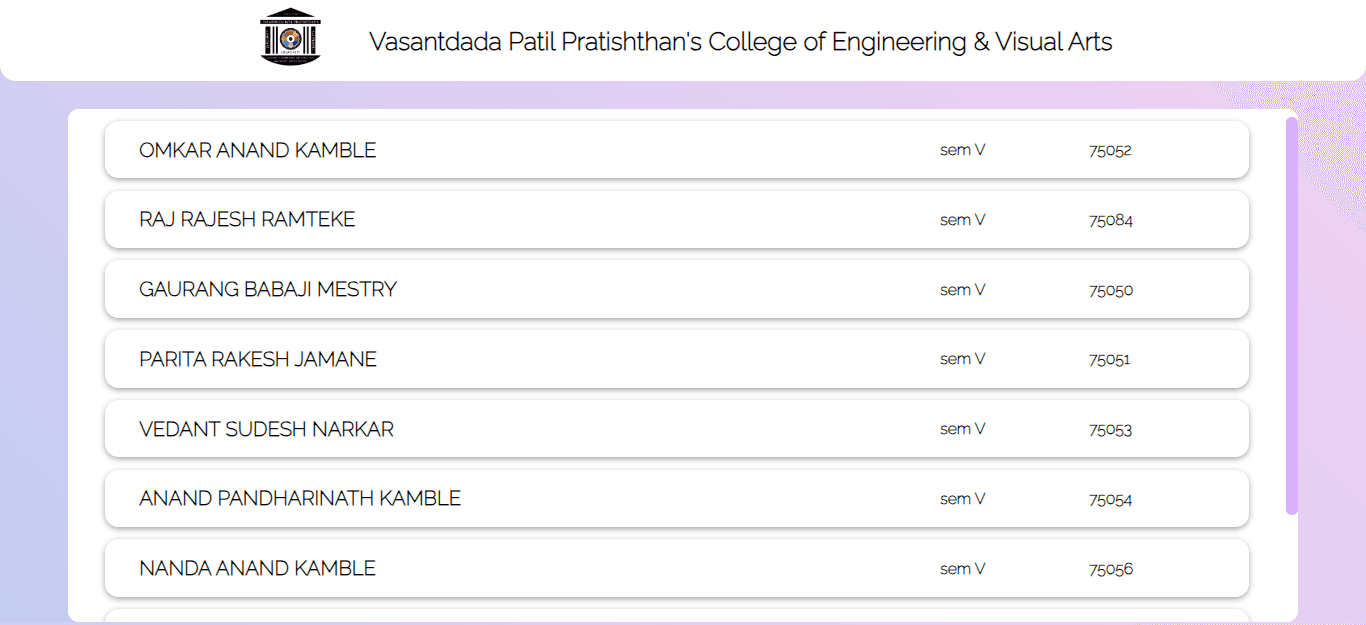Select RAJ RAJESH RAMTEKE row

247,220
